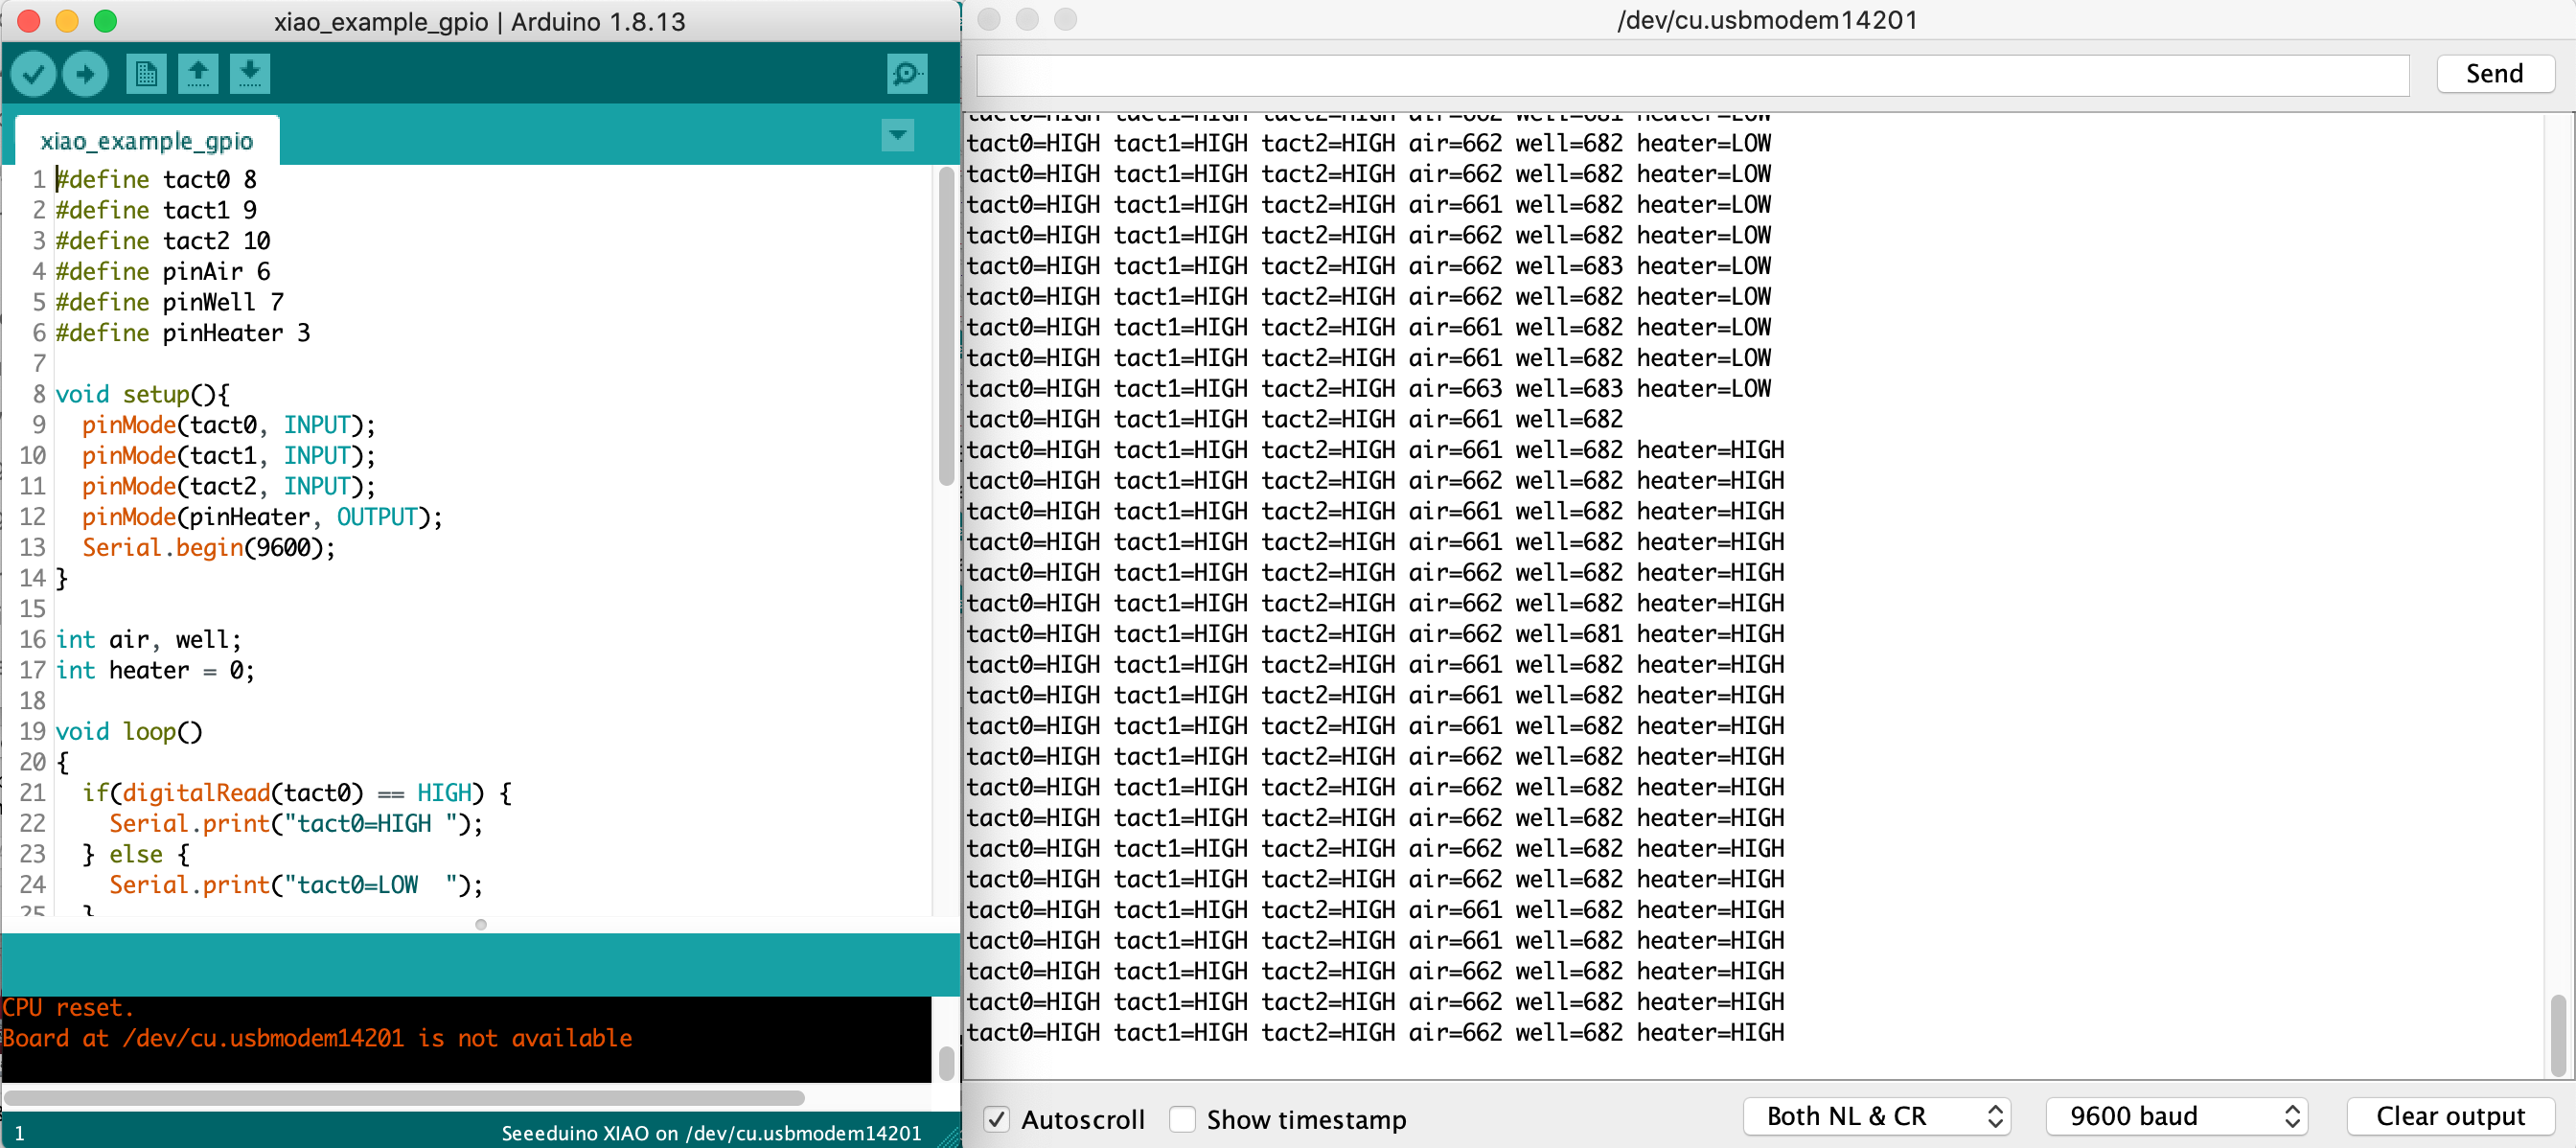Click the green zoom button of Arduino window
Image resolution: width=2576 pixels, height=1148 pixels.
[105, 21]
